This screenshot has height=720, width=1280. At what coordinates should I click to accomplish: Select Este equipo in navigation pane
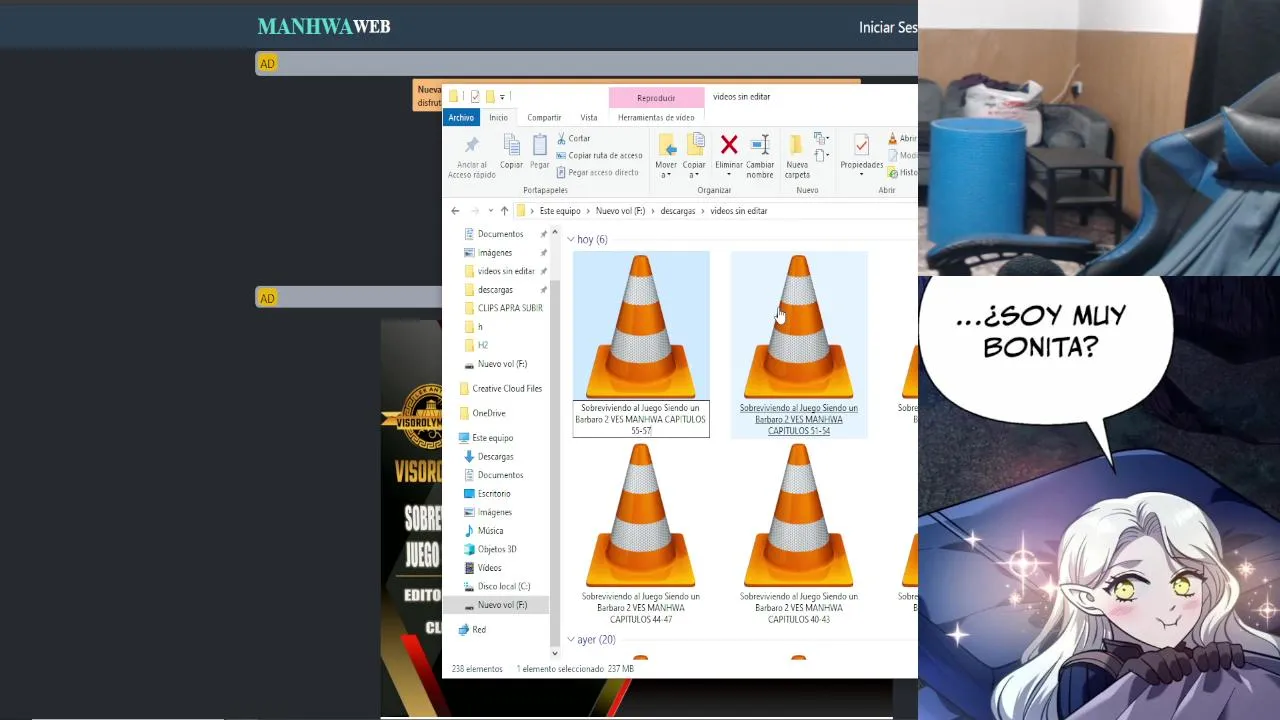pyautogui.click(x=492, y=438)
